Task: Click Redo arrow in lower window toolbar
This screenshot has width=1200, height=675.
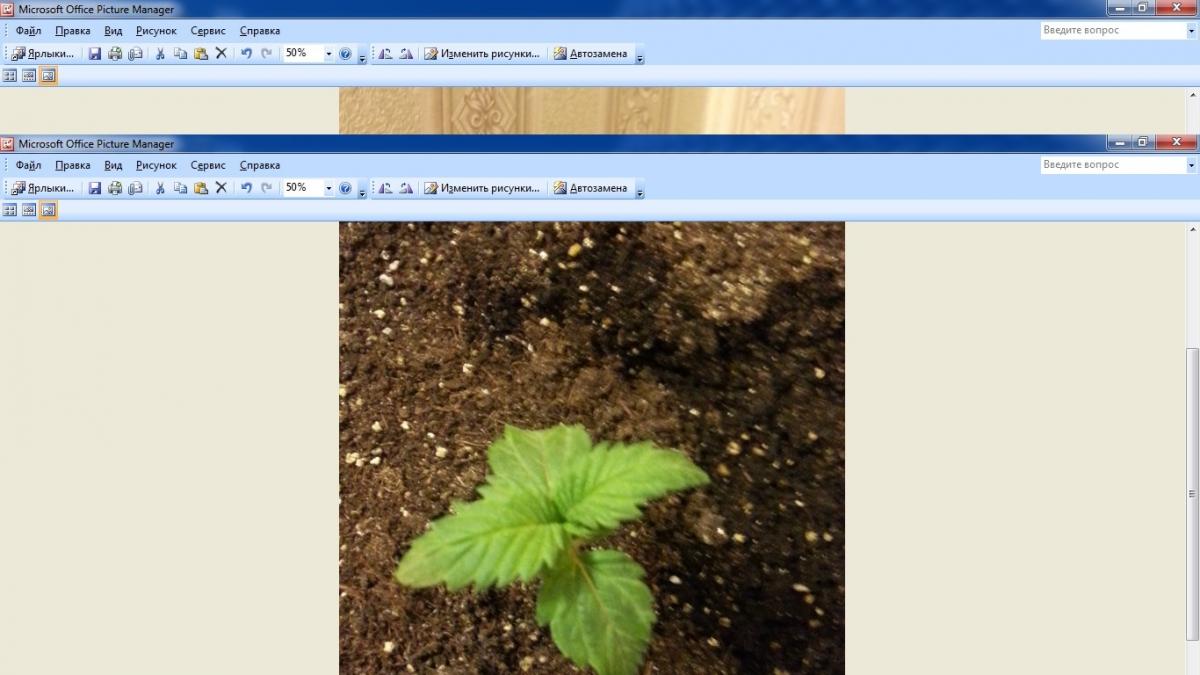Action: pyautogui.click(x=266, y=188)
